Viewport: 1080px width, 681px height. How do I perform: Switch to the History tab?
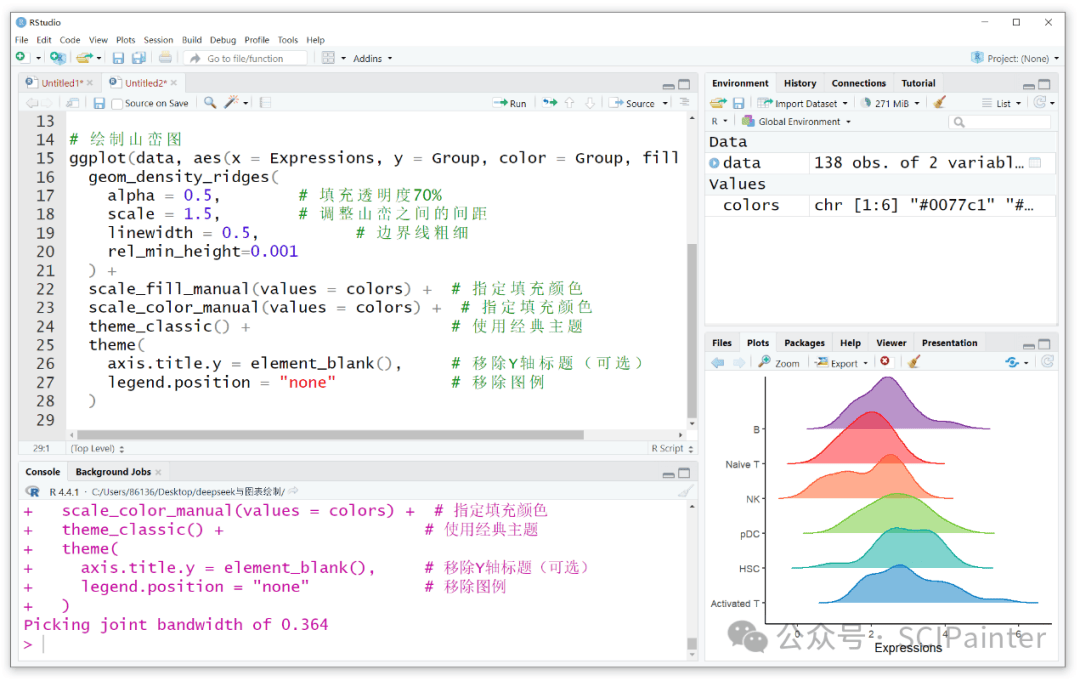pyautogui.click(x=800, y=83)
